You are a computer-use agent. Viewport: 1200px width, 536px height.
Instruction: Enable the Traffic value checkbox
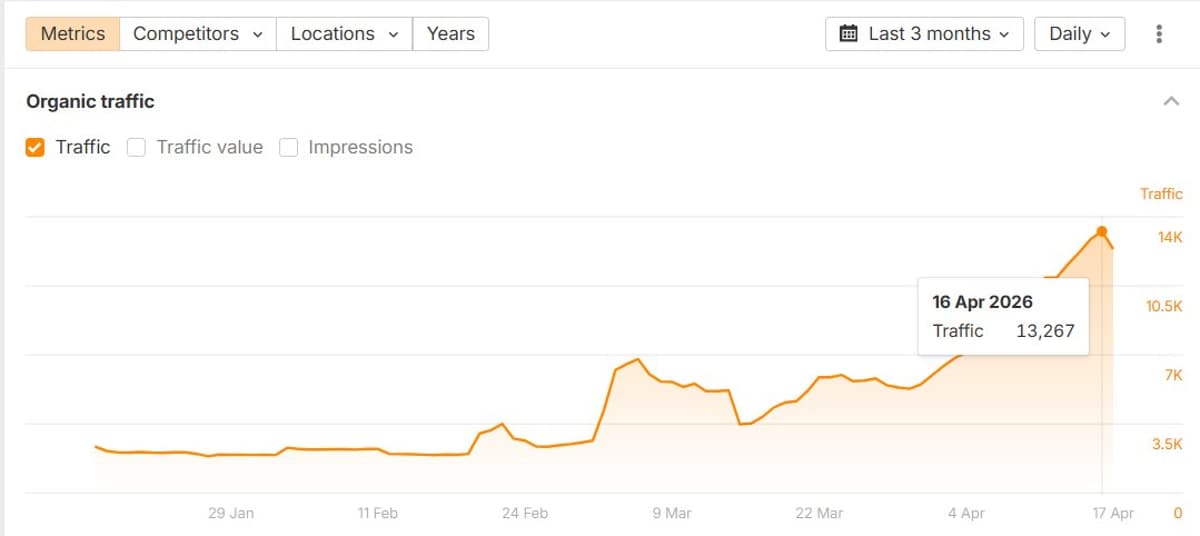click(x=137, y=148)
